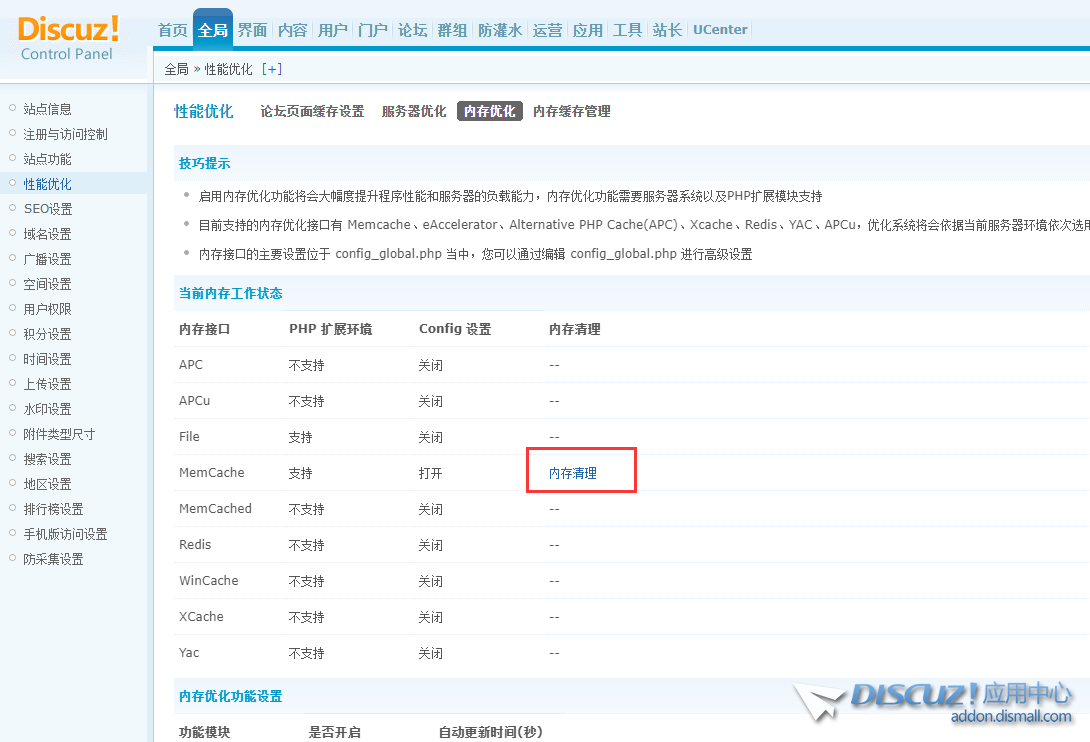Open 注册与访问控制 in the sidebar
The width and height of the screenshot is (1090, 742).
pos(65,134)
